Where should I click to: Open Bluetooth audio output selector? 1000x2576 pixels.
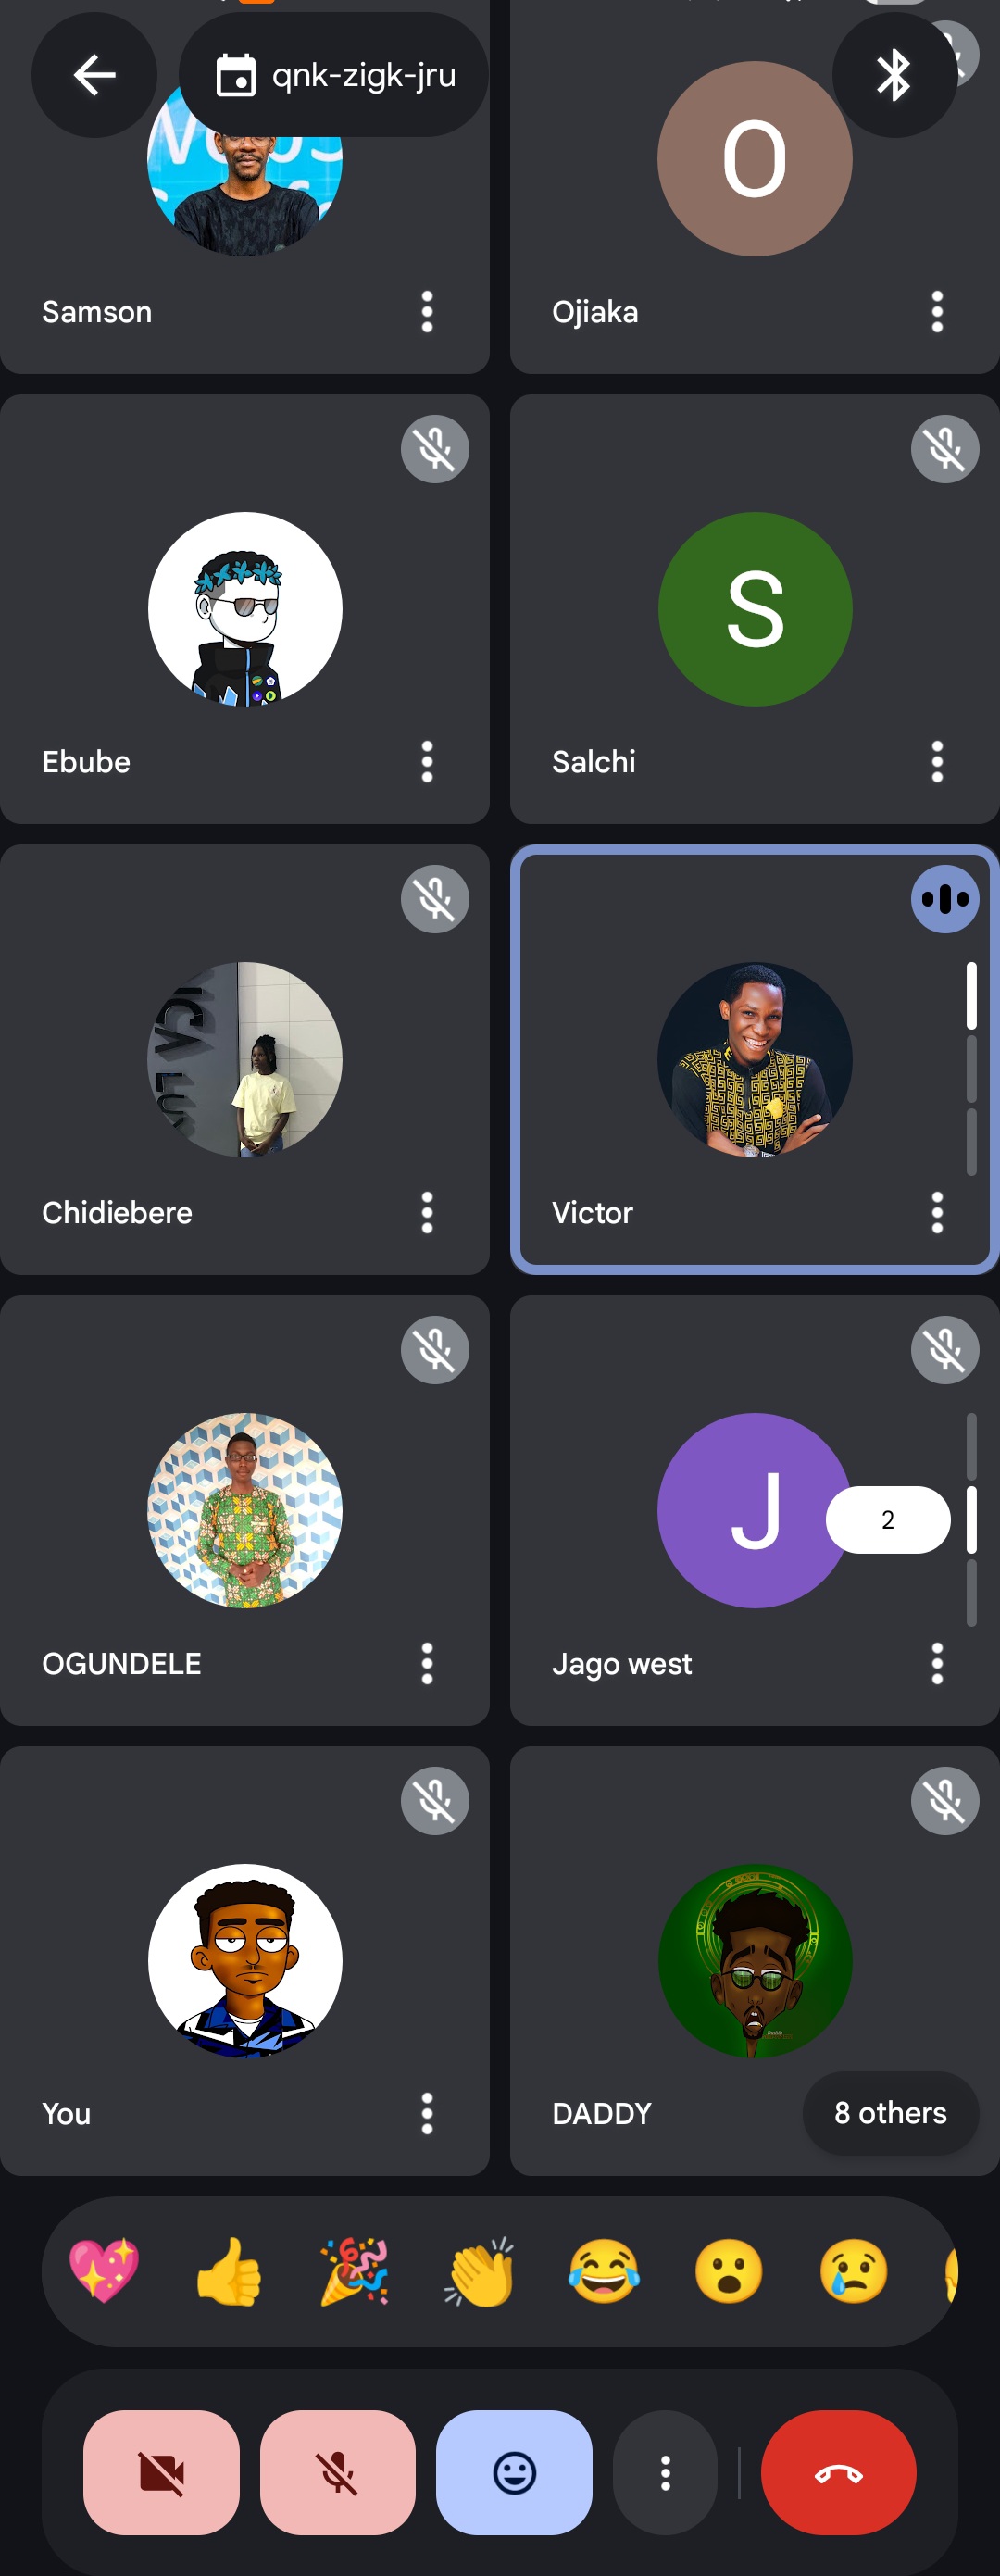[x=894, y=75]
